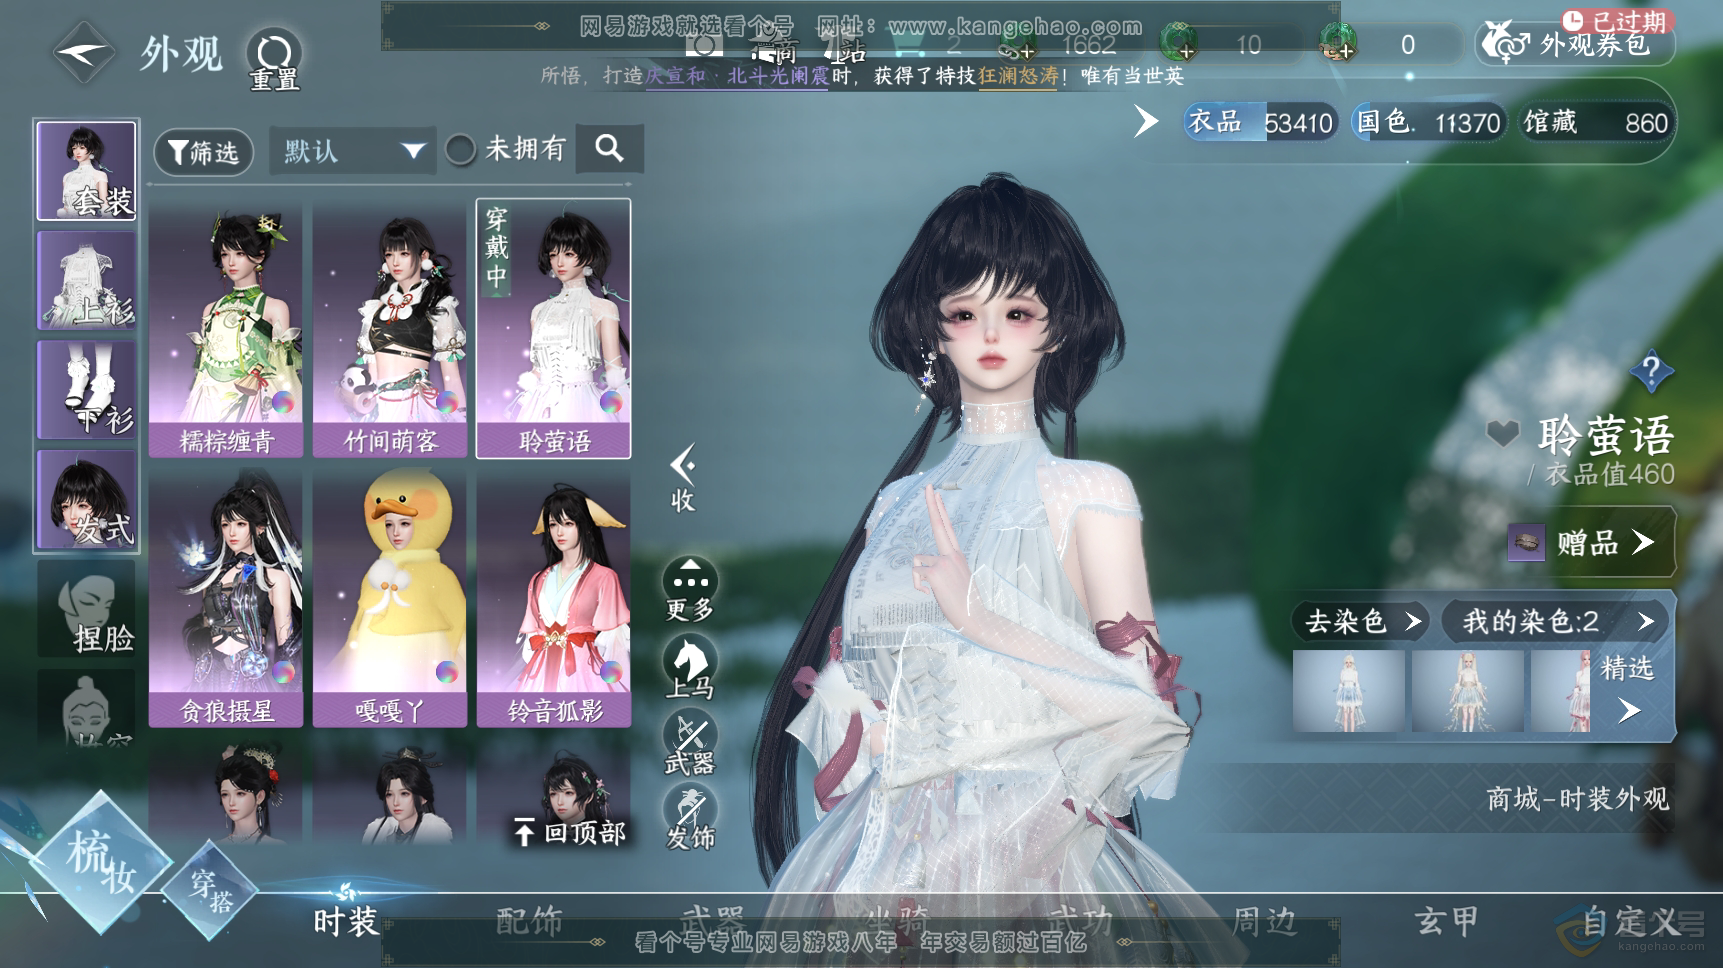Open the question mark help icon
Screen dimensions: 1723x968
click(x=1651, y=372)
